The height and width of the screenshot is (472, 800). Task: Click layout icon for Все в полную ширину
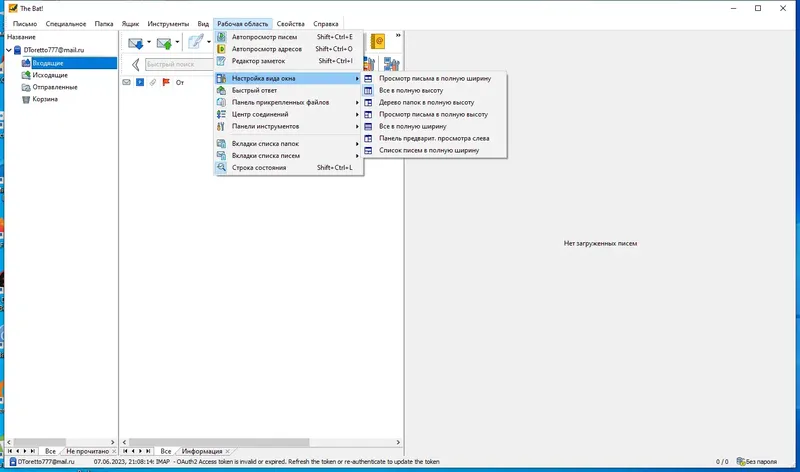[368, 126]
